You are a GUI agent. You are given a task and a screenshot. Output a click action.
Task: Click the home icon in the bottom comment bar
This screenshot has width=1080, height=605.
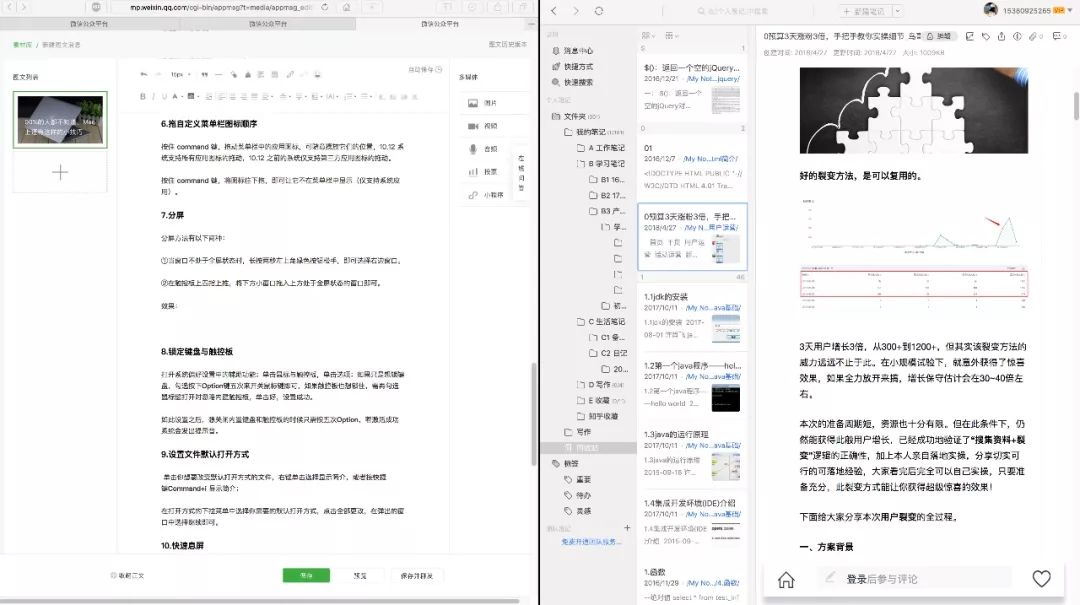pyautogui.click(x=787, y=579)
